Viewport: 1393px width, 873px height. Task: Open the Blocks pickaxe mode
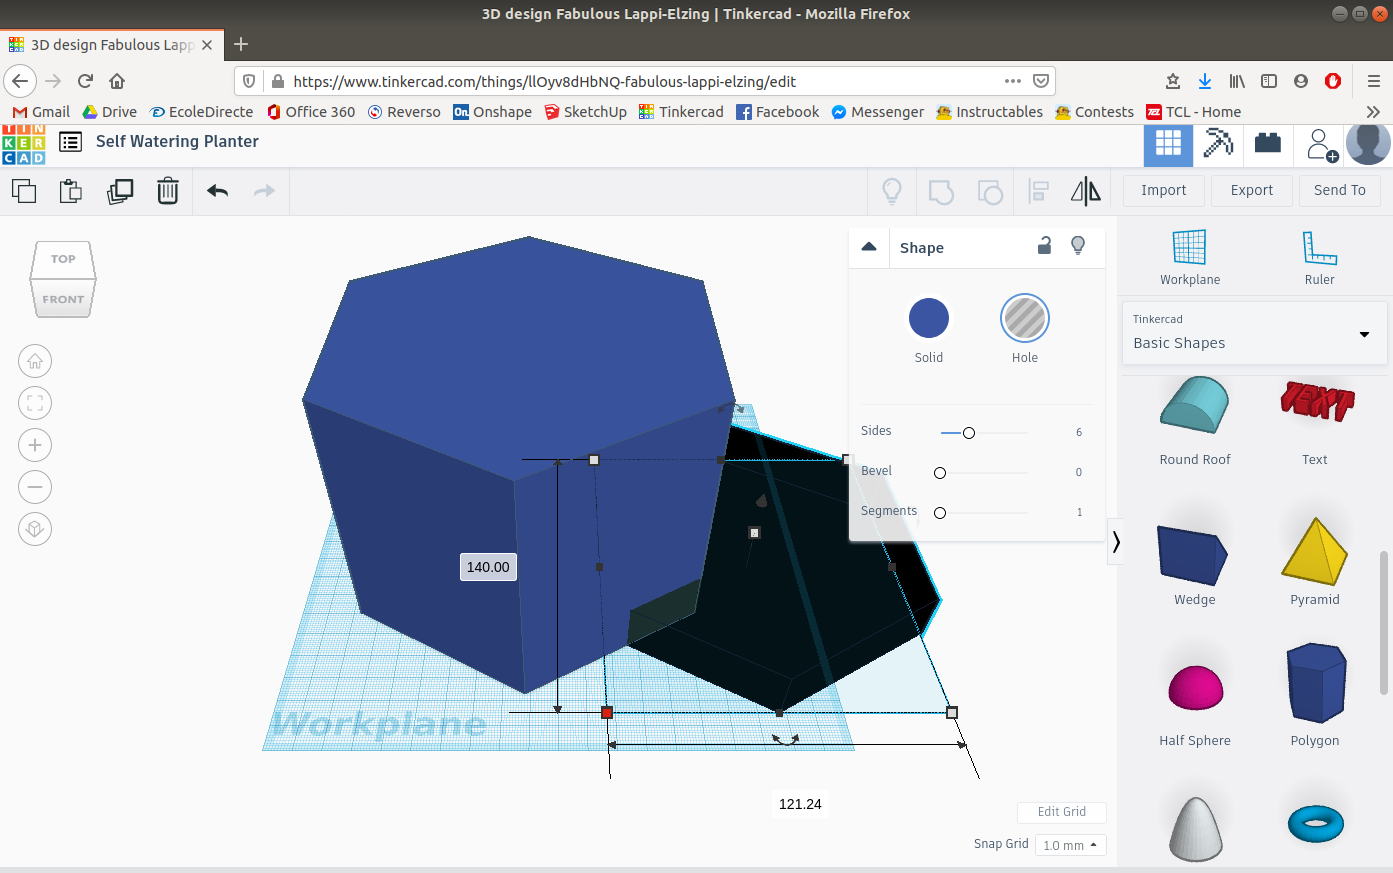pyautogui.click(x=1218, y=145)
